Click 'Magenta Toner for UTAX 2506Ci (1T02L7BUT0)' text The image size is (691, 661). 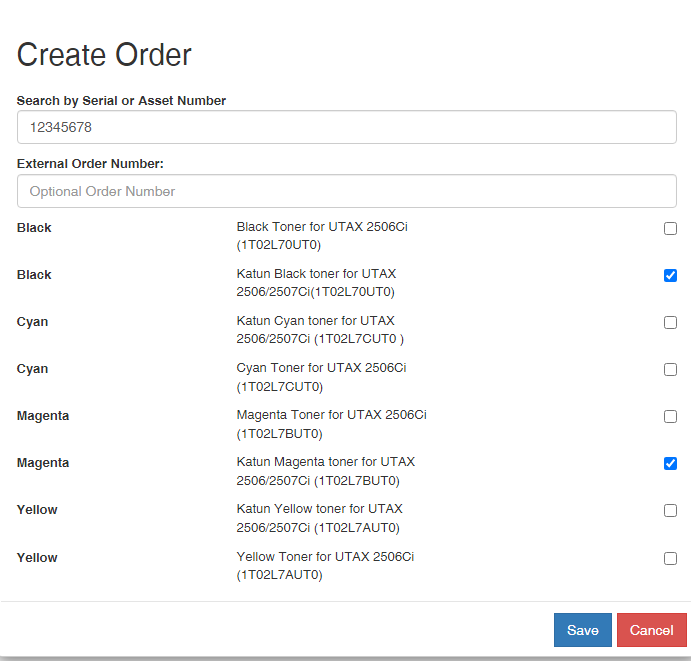pyautogui.click(x=331, y=424)
